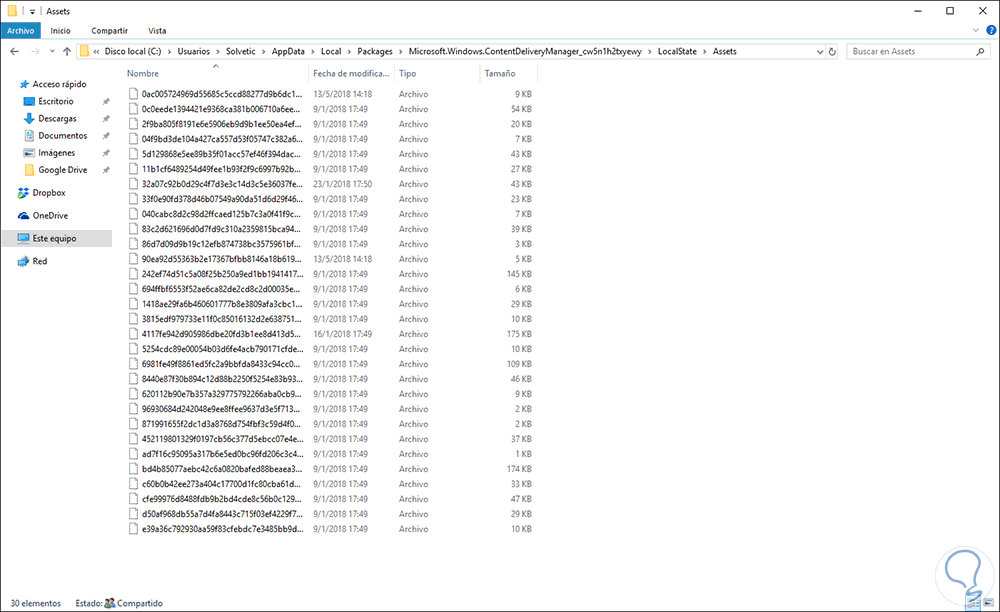Open the Archivo menu
Viewport: 1000px width, 612px height.
(20, 30)
